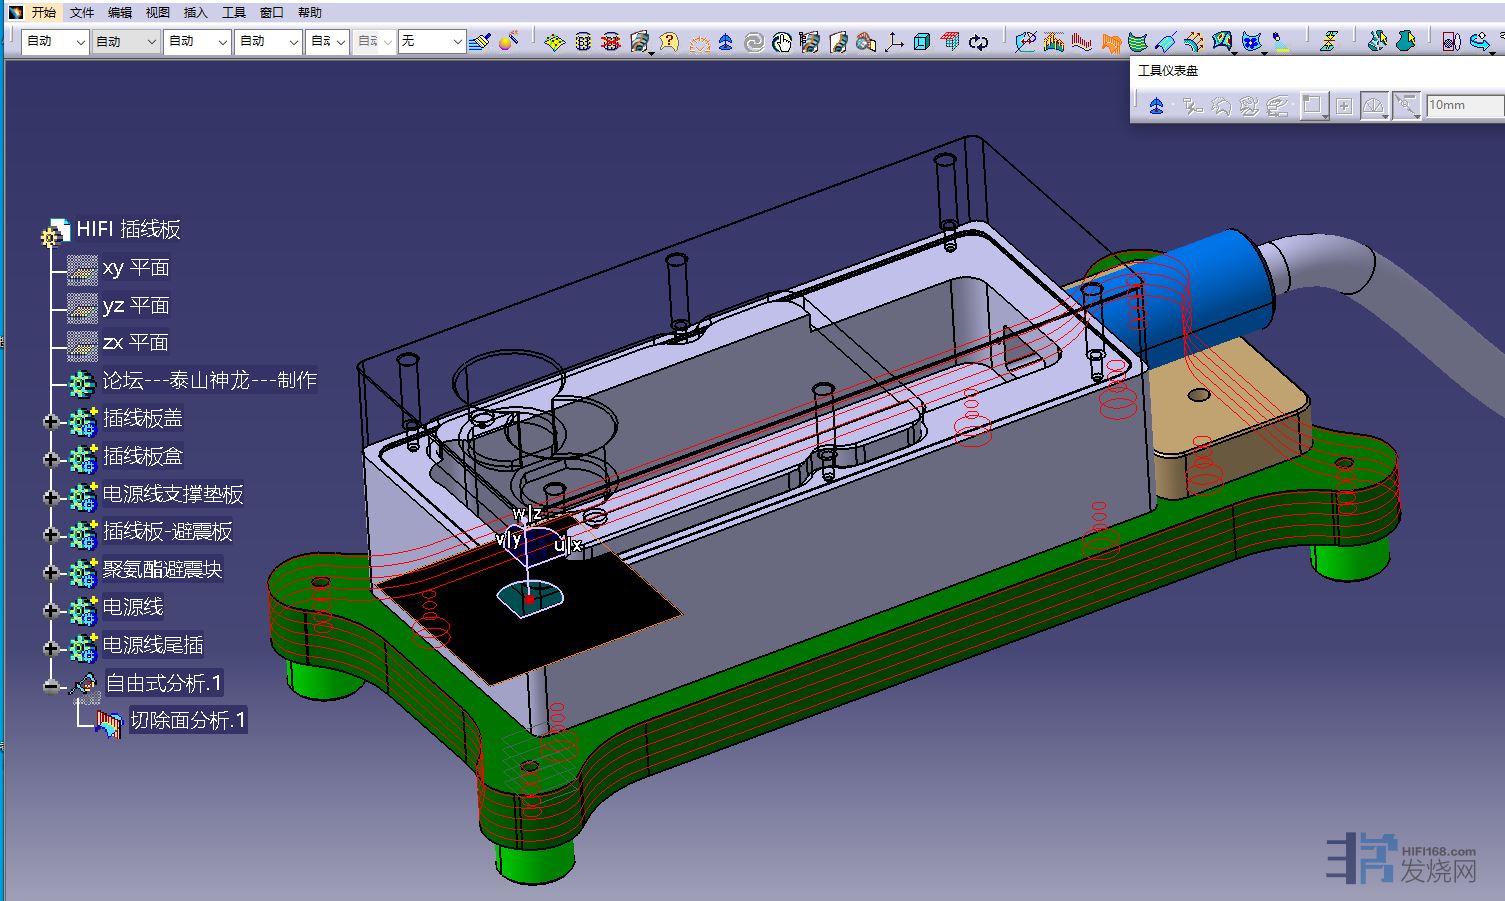Click the circular arrows update icon
The image size is (1505, 901).
978,41
